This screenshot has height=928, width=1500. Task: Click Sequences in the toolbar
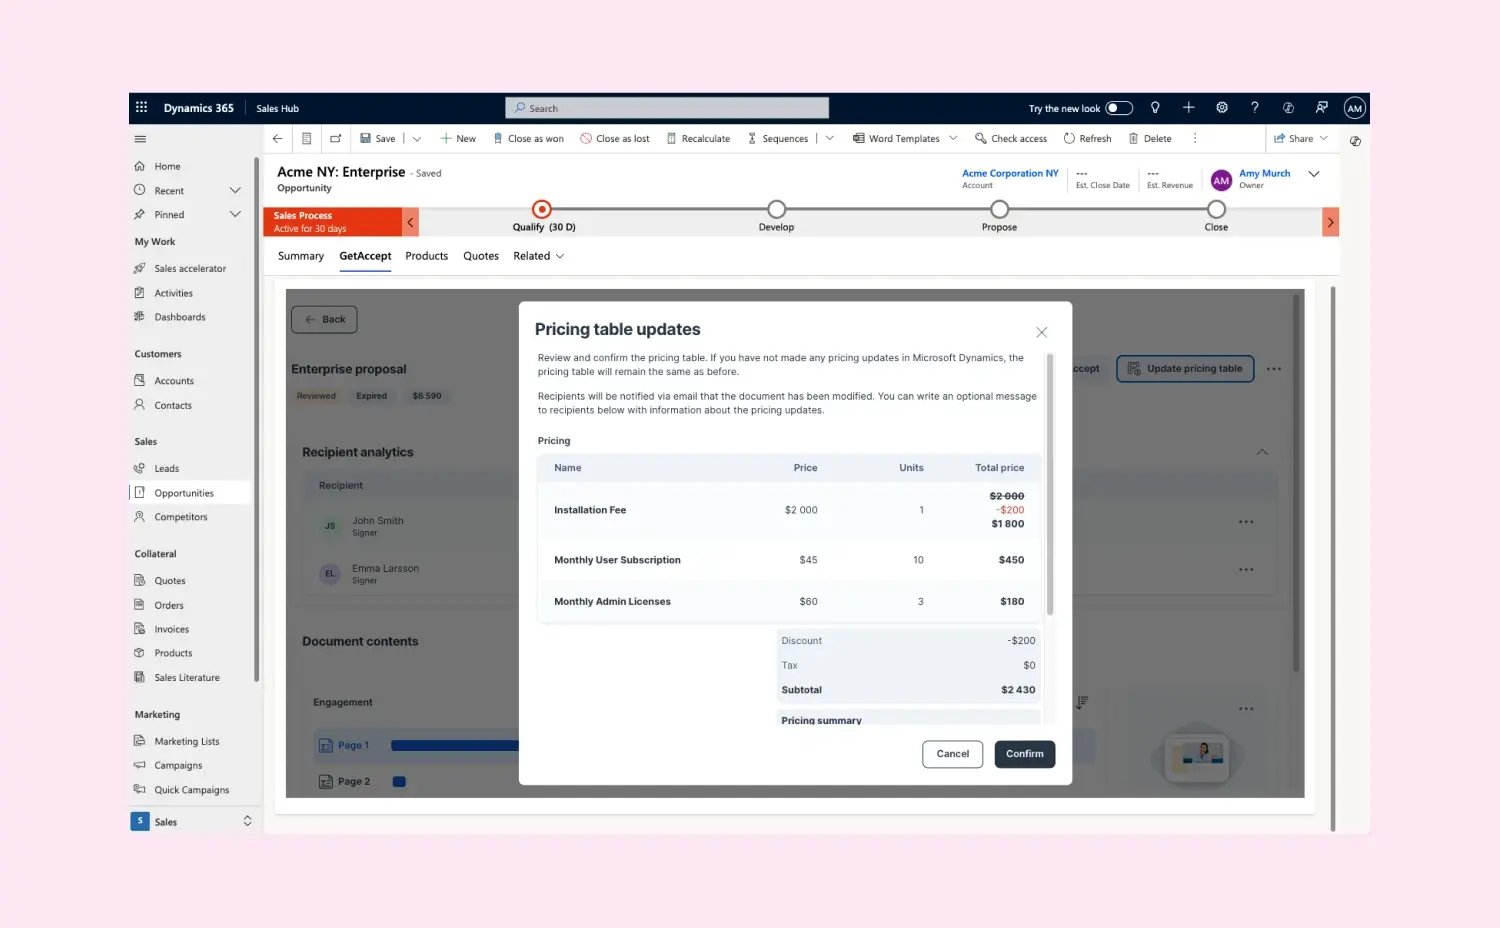(x=778, y=139)
